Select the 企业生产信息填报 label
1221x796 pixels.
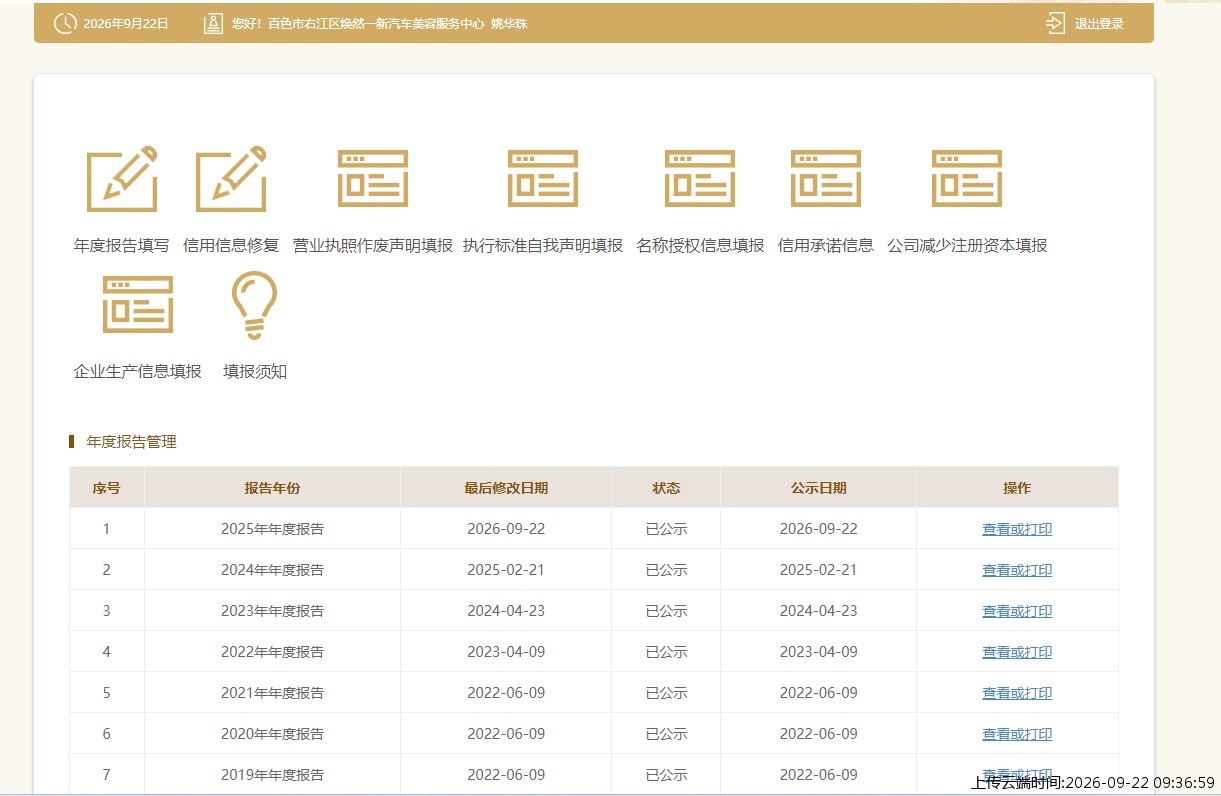click(x=138, y=371)
